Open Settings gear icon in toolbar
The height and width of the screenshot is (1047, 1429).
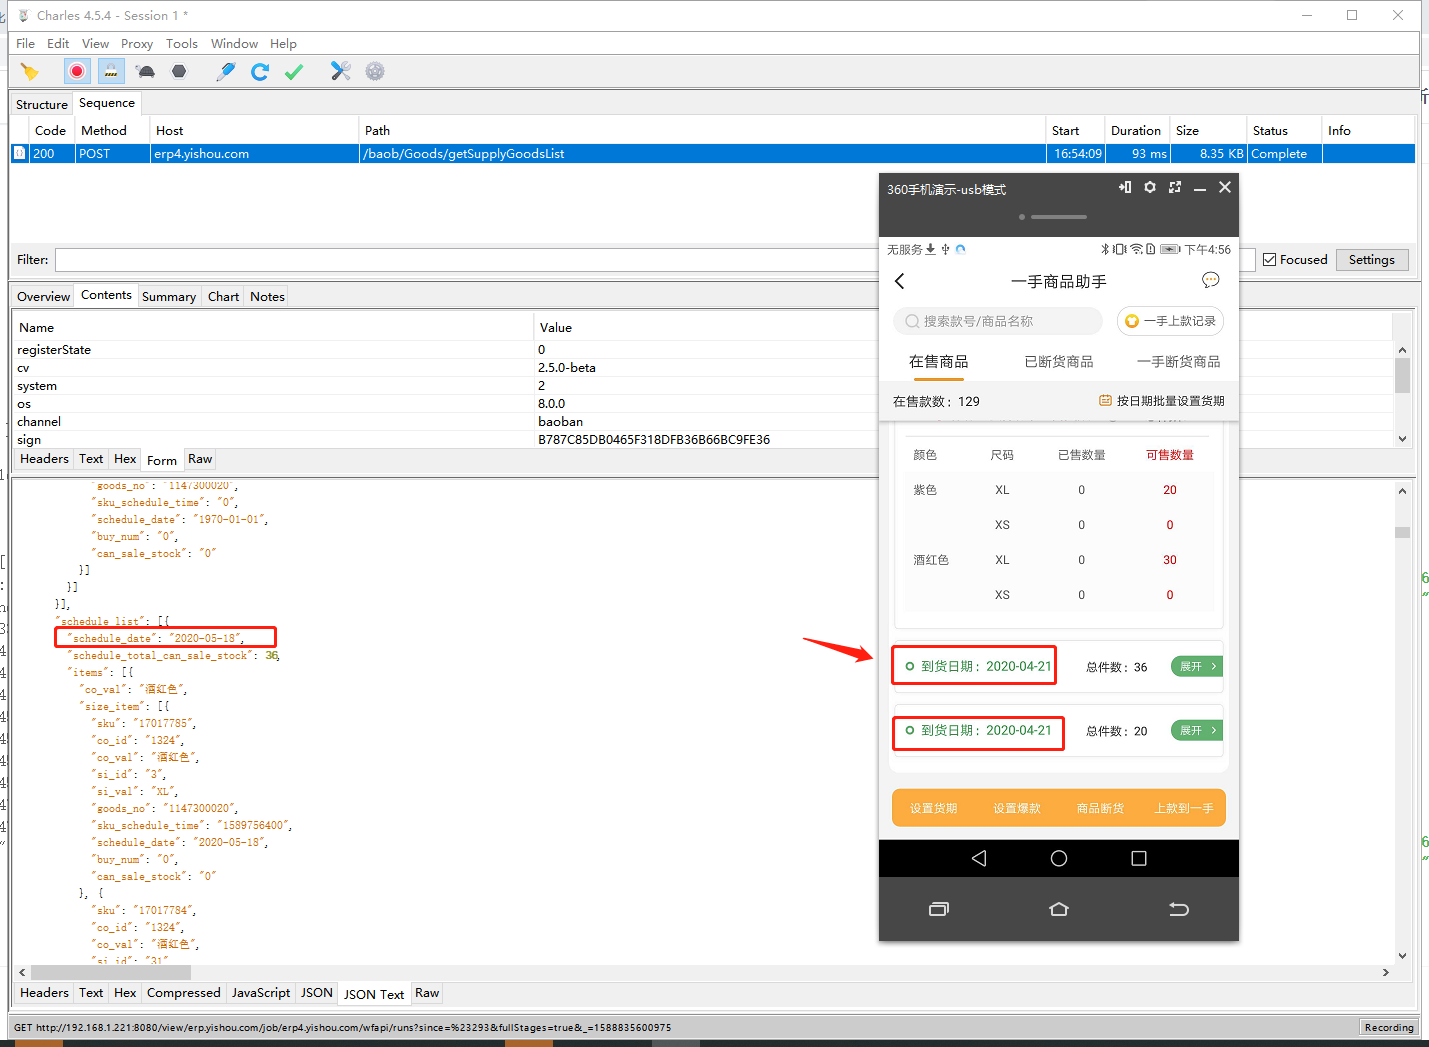375,71
